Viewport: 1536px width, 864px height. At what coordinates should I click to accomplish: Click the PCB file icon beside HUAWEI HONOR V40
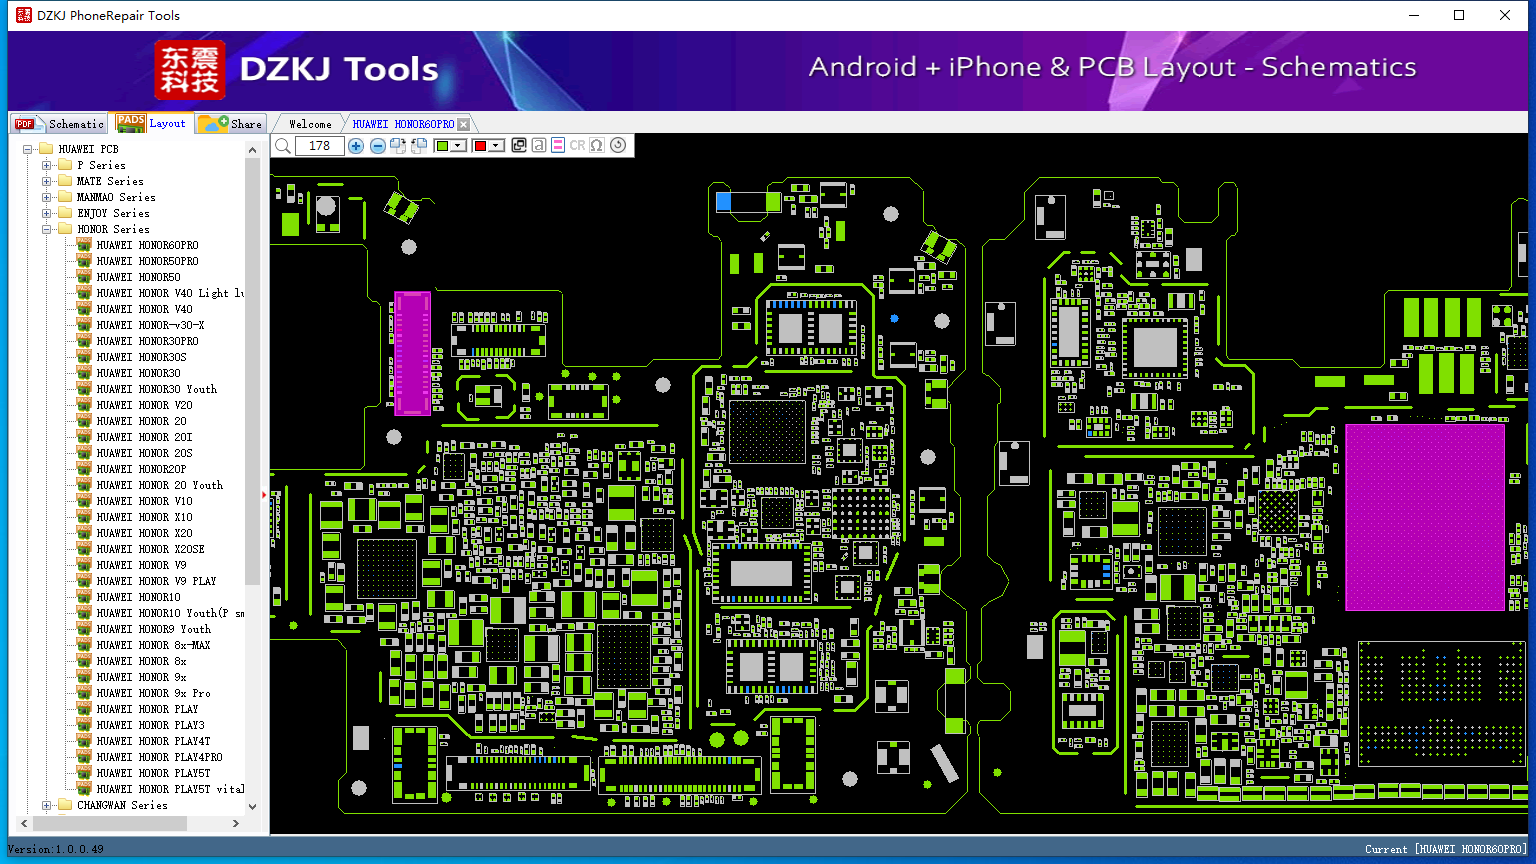[84, 309]
